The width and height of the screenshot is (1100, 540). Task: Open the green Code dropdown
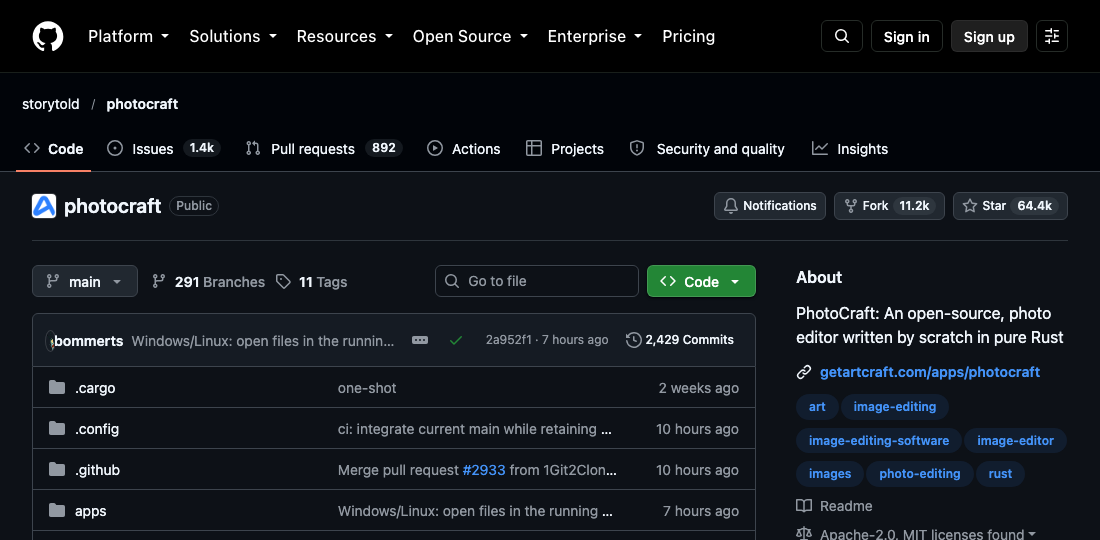coord(701,281)
